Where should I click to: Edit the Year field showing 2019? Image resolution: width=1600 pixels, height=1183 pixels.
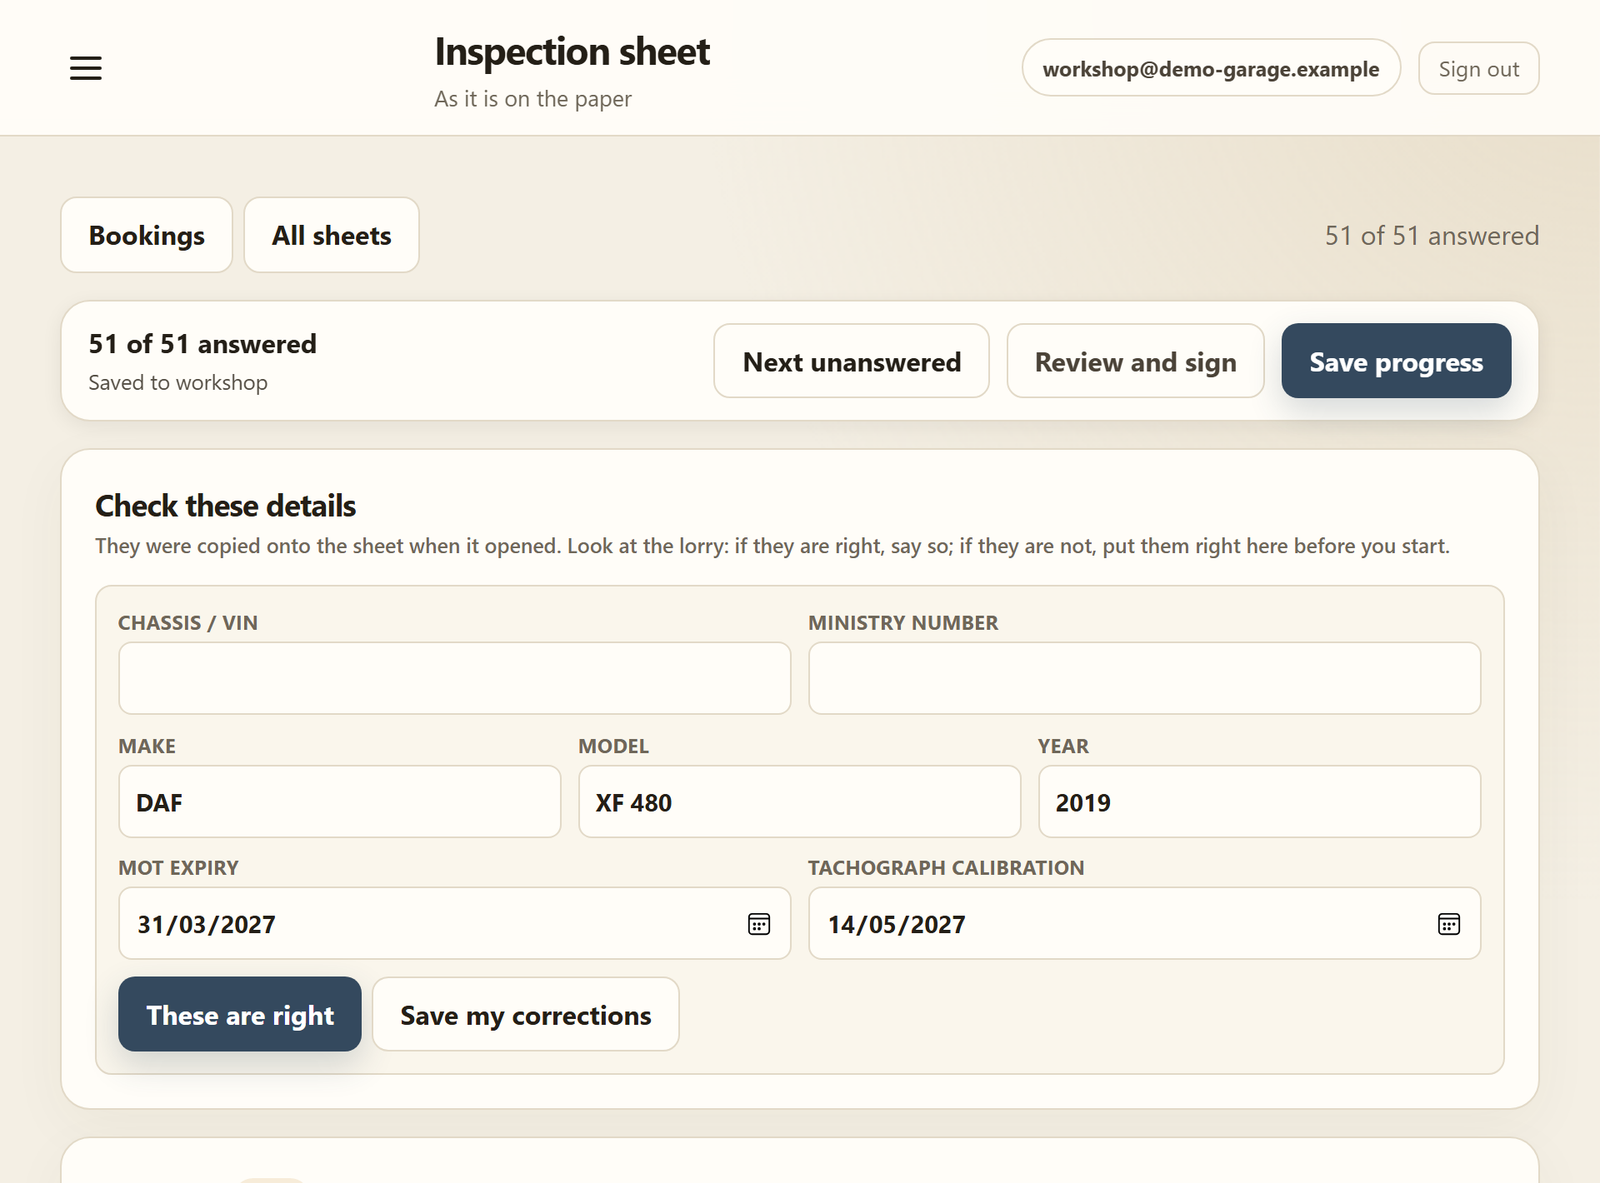point(1260,802)
